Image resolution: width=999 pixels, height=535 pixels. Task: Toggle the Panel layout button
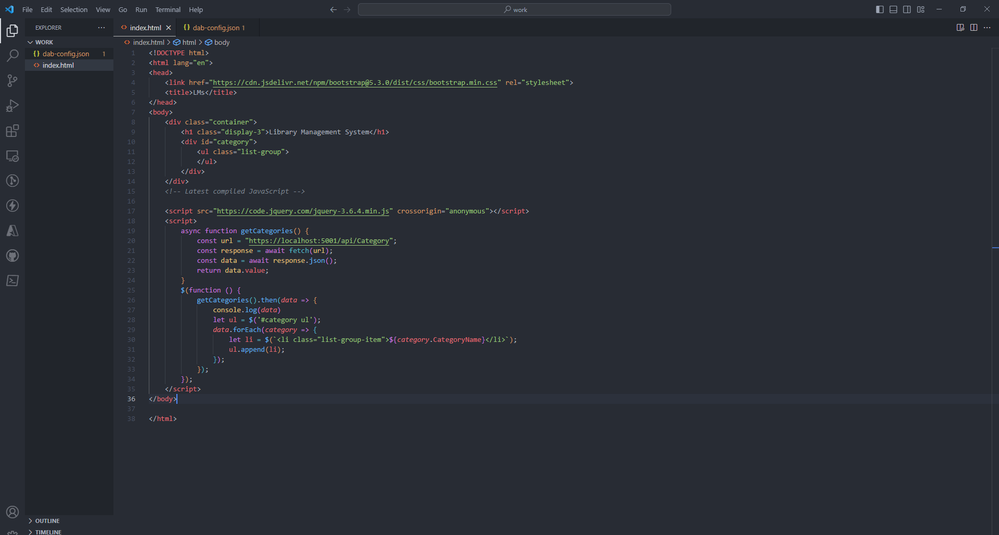coord(893,10)
